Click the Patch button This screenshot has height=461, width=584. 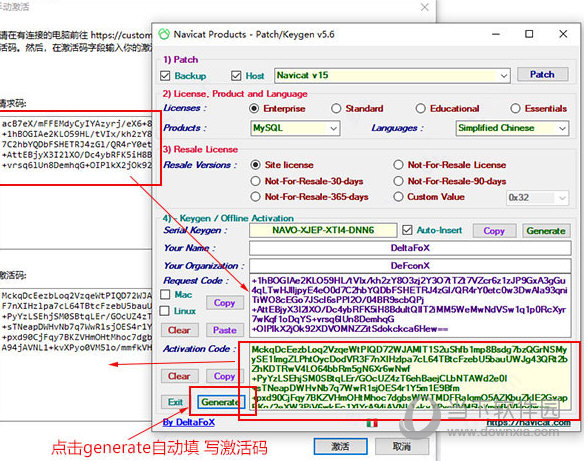(x=542, y=74)
